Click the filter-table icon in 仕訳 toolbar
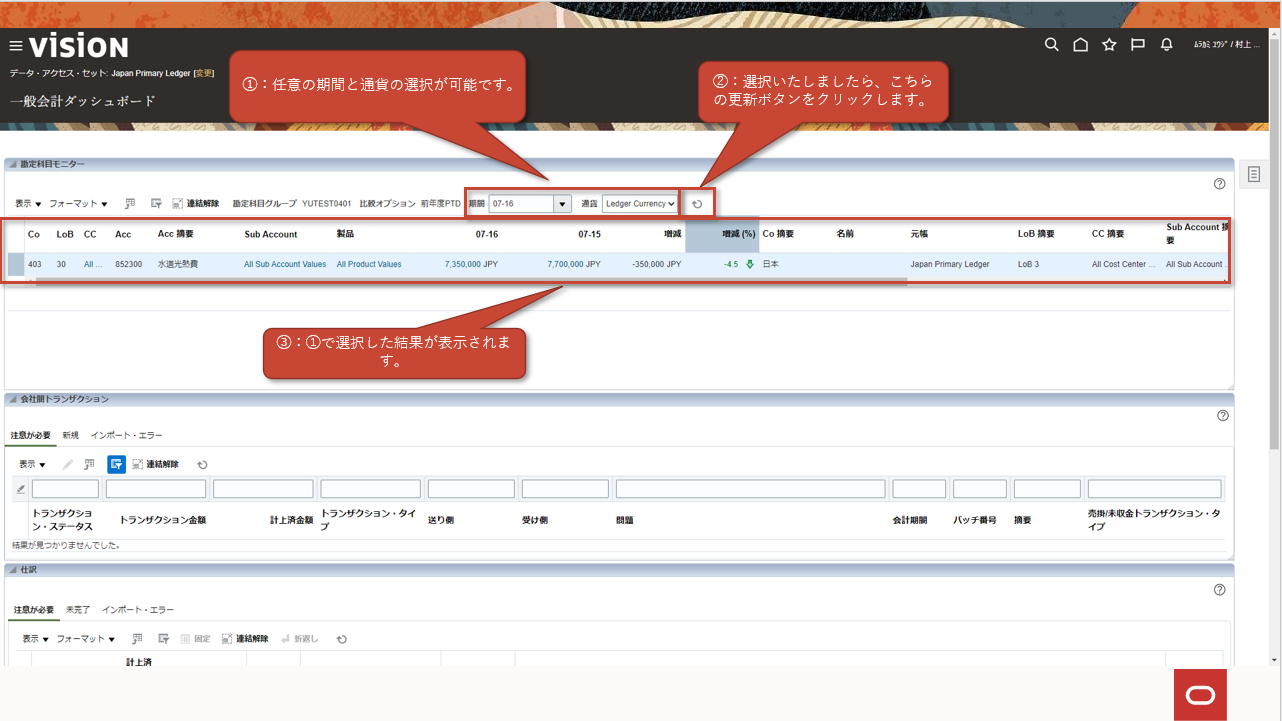 click(x=163, y=639)
